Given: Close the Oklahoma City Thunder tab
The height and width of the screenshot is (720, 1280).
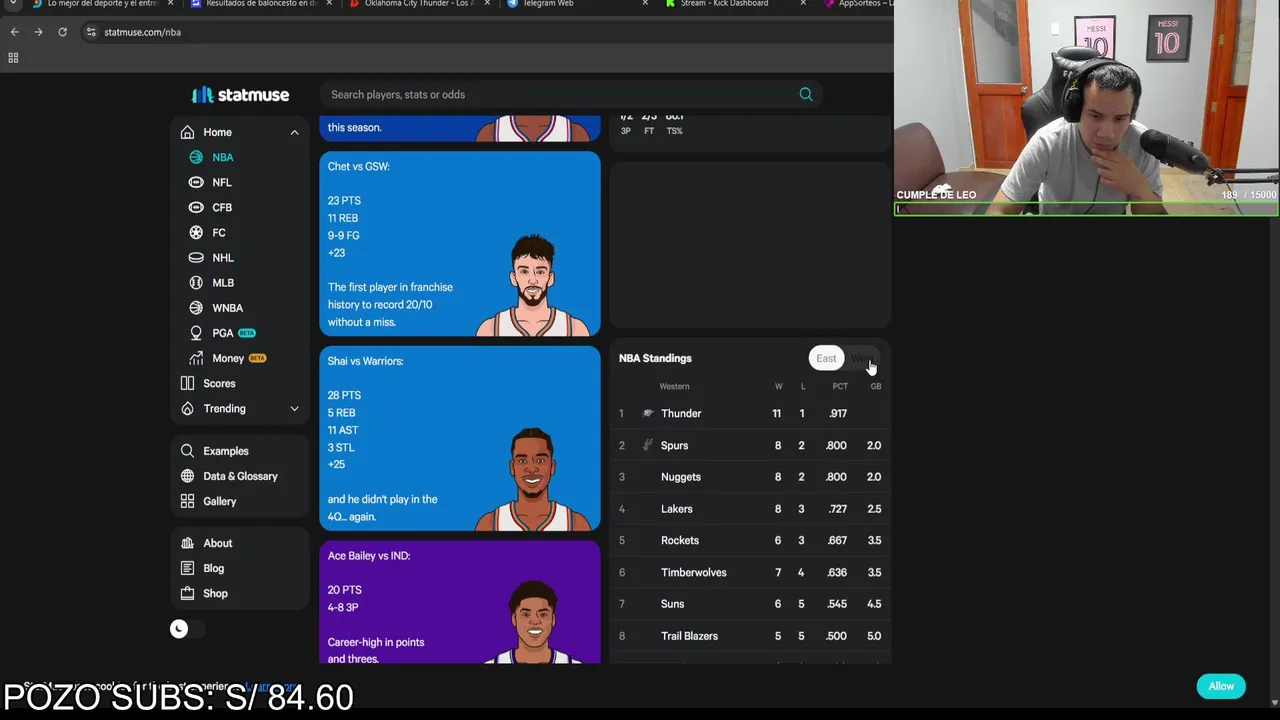Looking at the screenshot, I should 487,4.
